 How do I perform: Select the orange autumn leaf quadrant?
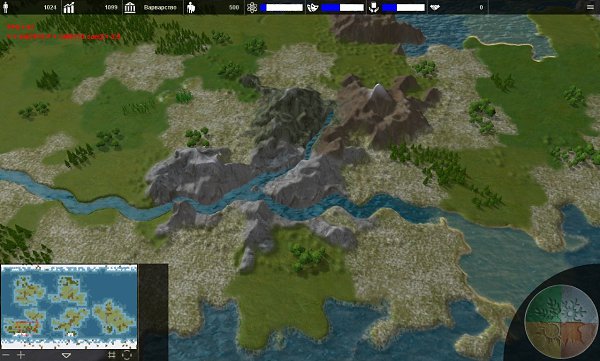(x=579, y=339)
